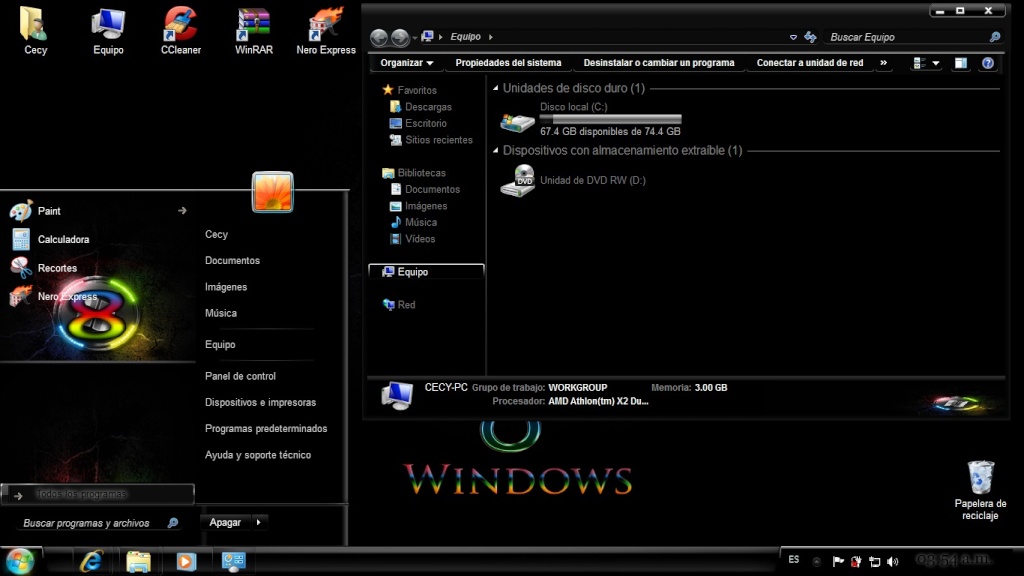1024x576 pixels.
Task: Click Propiedades del sistema
Action: 508,63
